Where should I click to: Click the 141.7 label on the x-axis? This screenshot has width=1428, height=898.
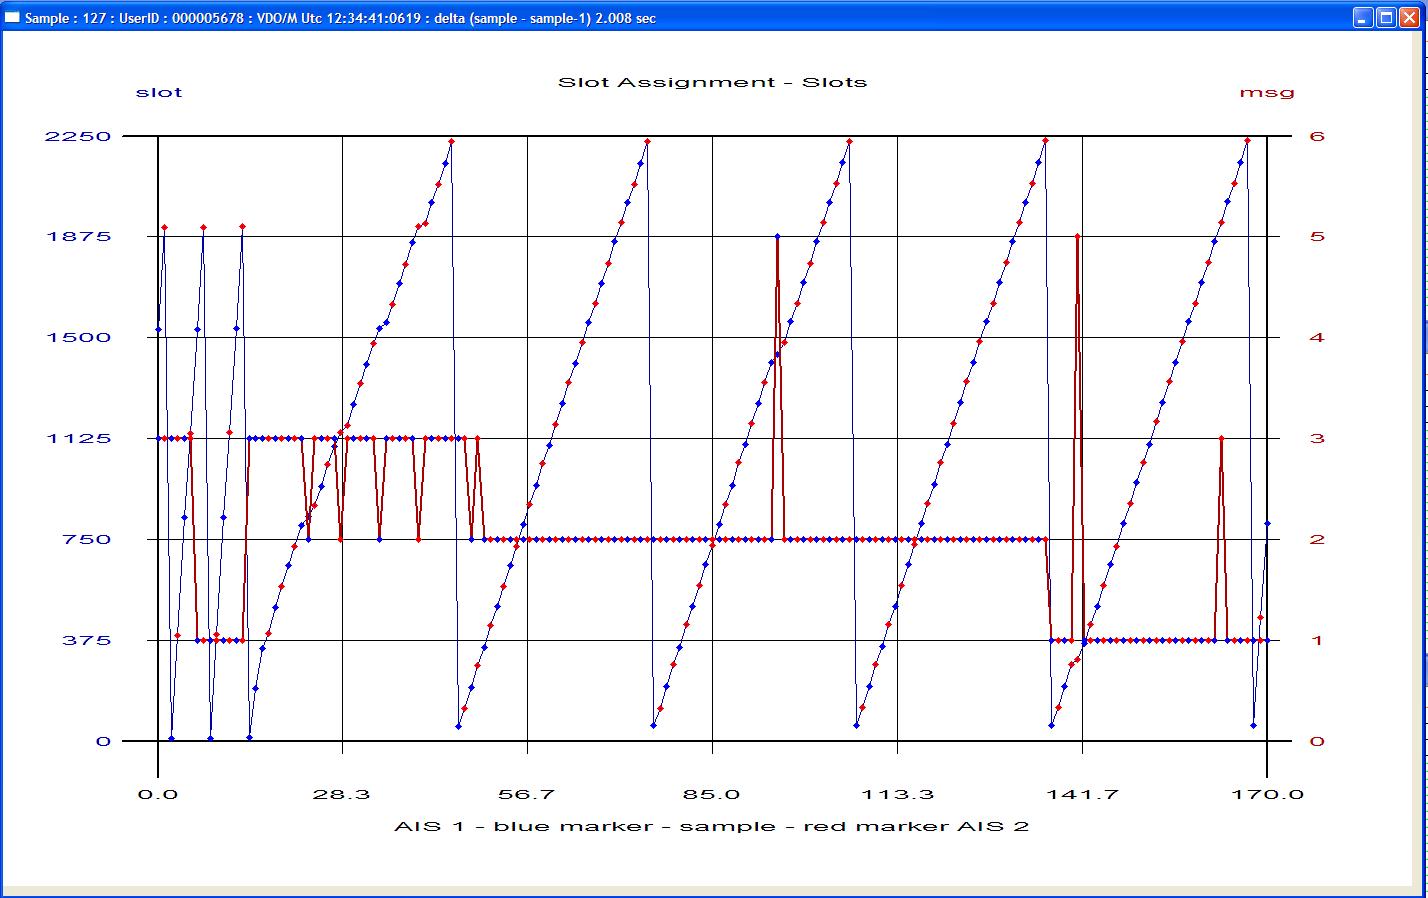[x=1082, y=795]
